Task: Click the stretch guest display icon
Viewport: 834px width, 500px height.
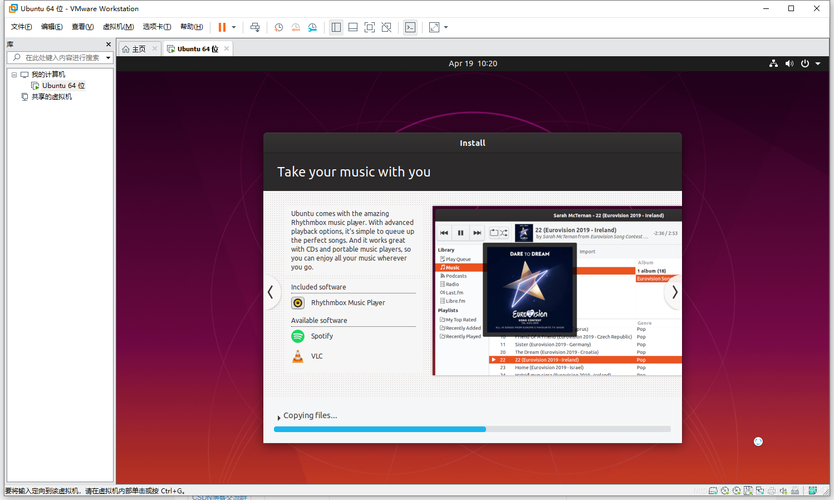Action: pos(435,27)
